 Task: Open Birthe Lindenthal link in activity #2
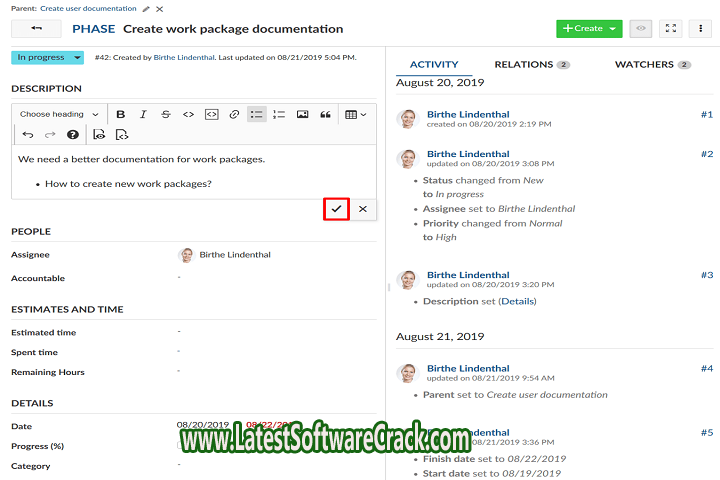pyautogui.click(x=468, y=154)
